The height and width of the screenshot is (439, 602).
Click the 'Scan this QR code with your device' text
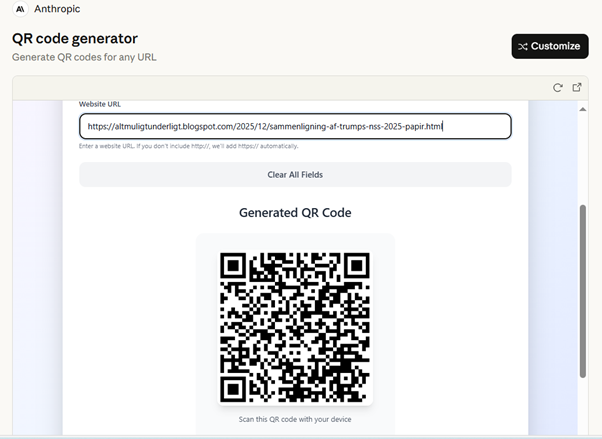click(x=295, y=419)
